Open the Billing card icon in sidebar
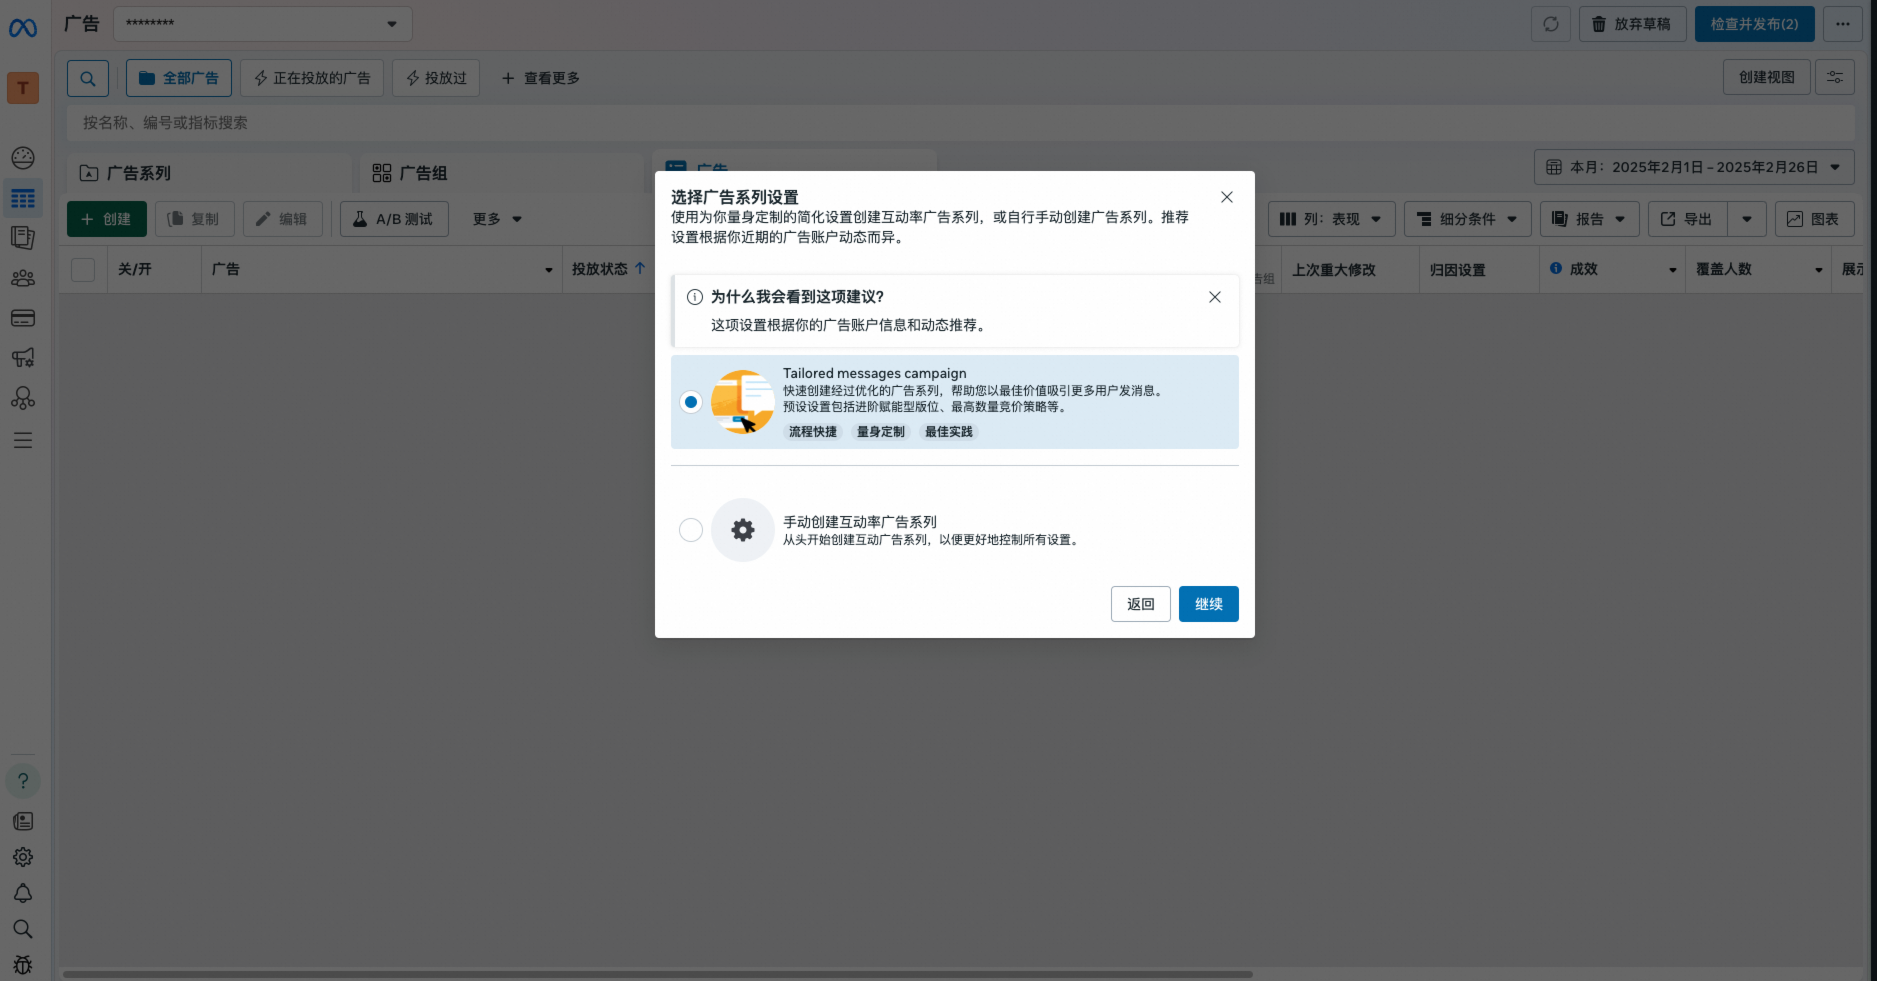Viewport: 1877px width, 981px height. coord(23,318)
